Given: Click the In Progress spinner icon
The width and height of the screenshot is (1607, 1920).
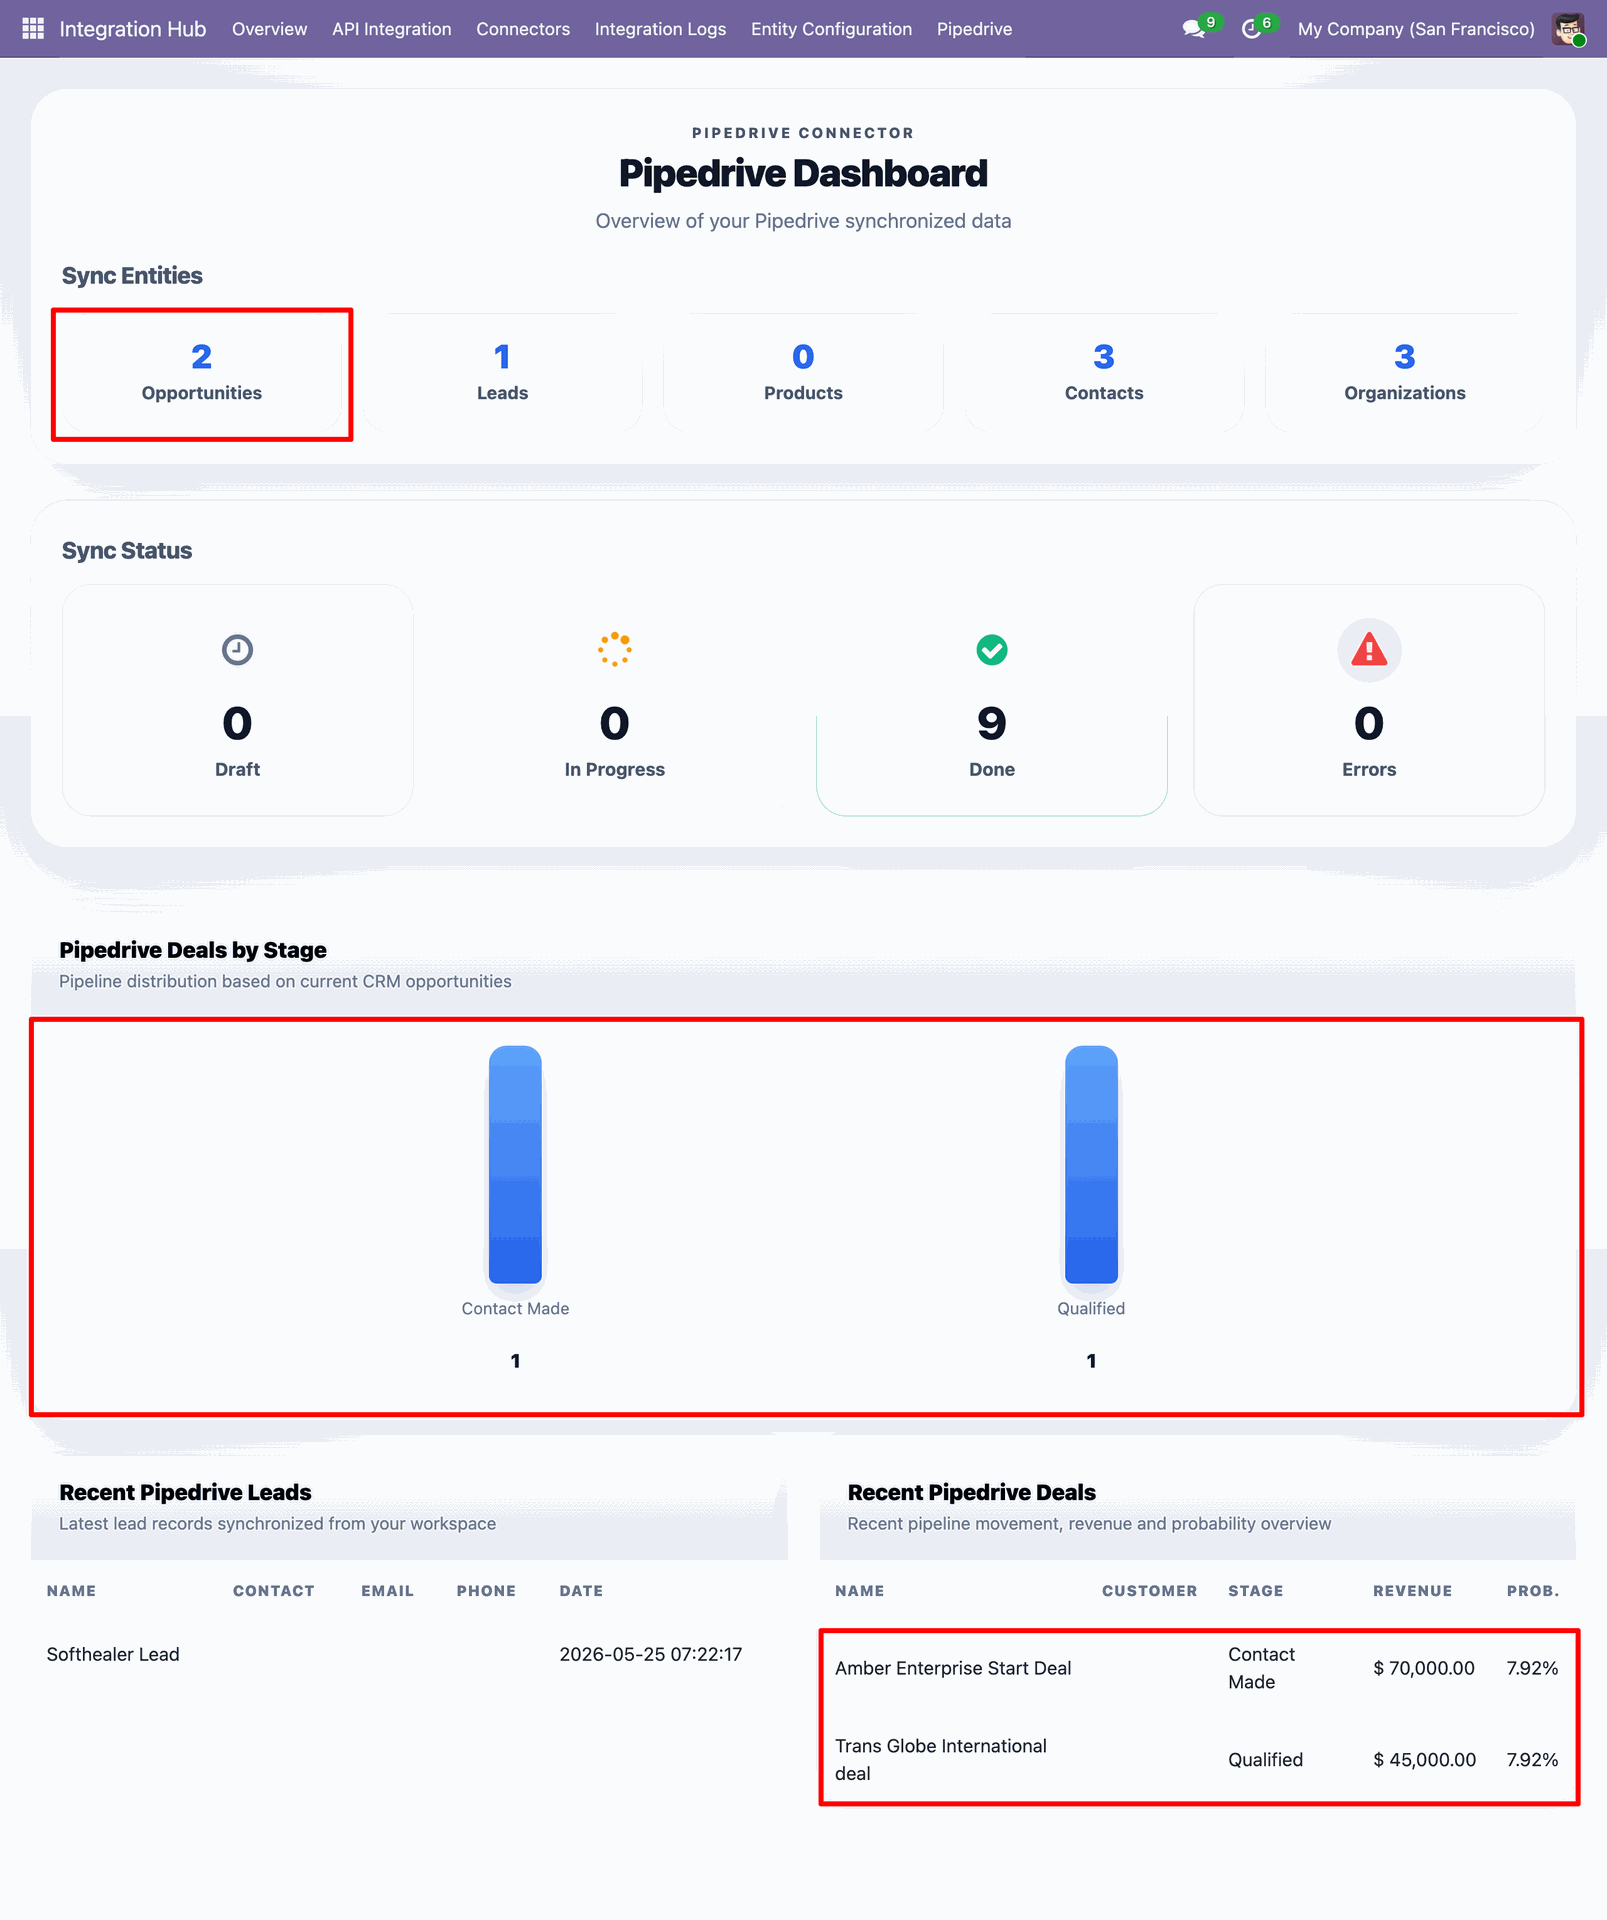Looking at the screenshot, I should pyautogui.click(x=614, y=650).
